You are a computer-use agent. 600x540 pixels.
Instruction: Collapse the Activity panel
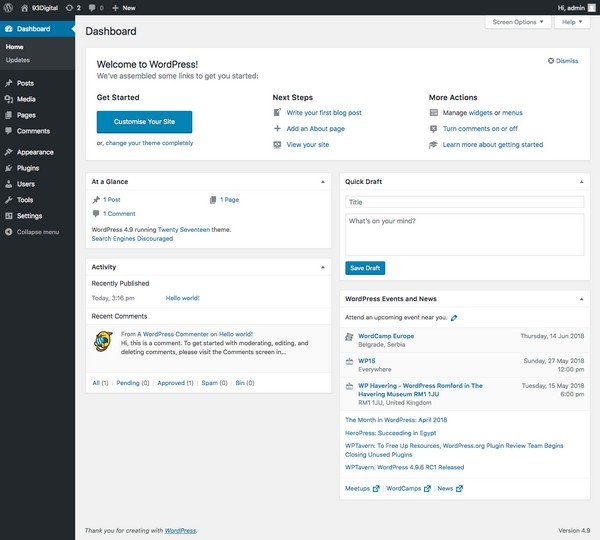pos(323,267)
